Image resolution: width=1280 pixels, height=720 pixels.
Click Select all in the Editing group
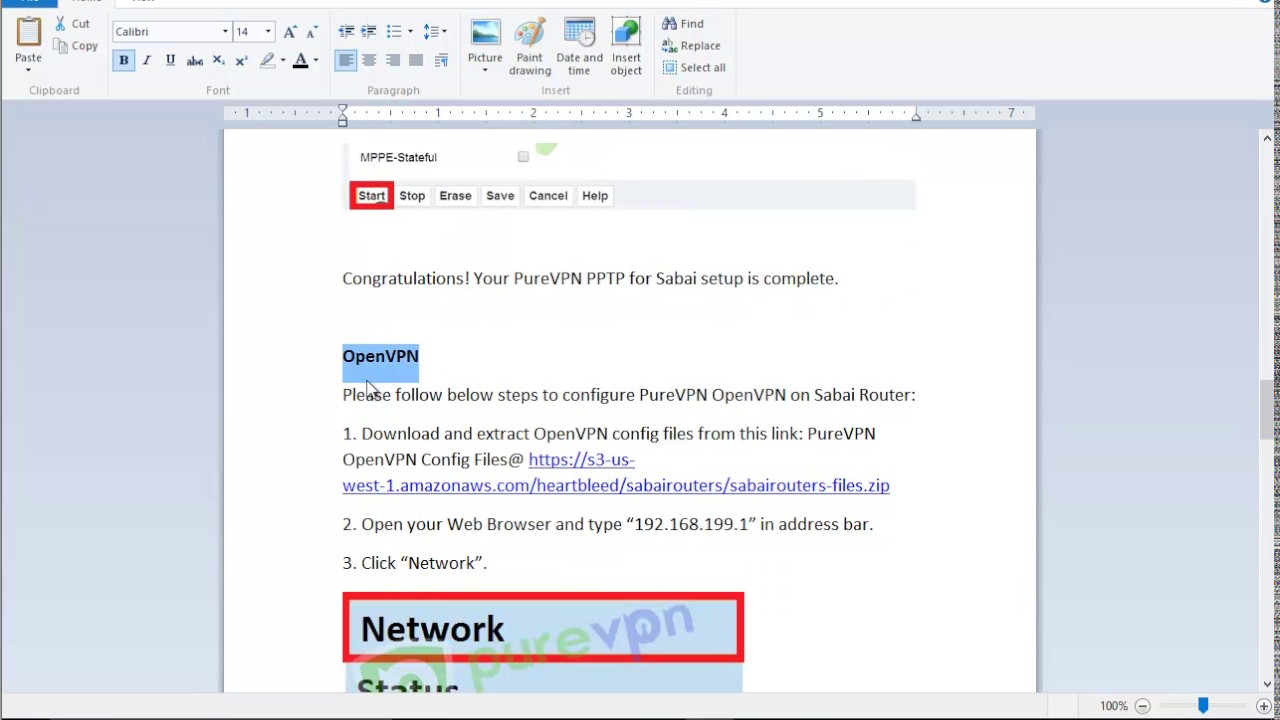[694, 68]
